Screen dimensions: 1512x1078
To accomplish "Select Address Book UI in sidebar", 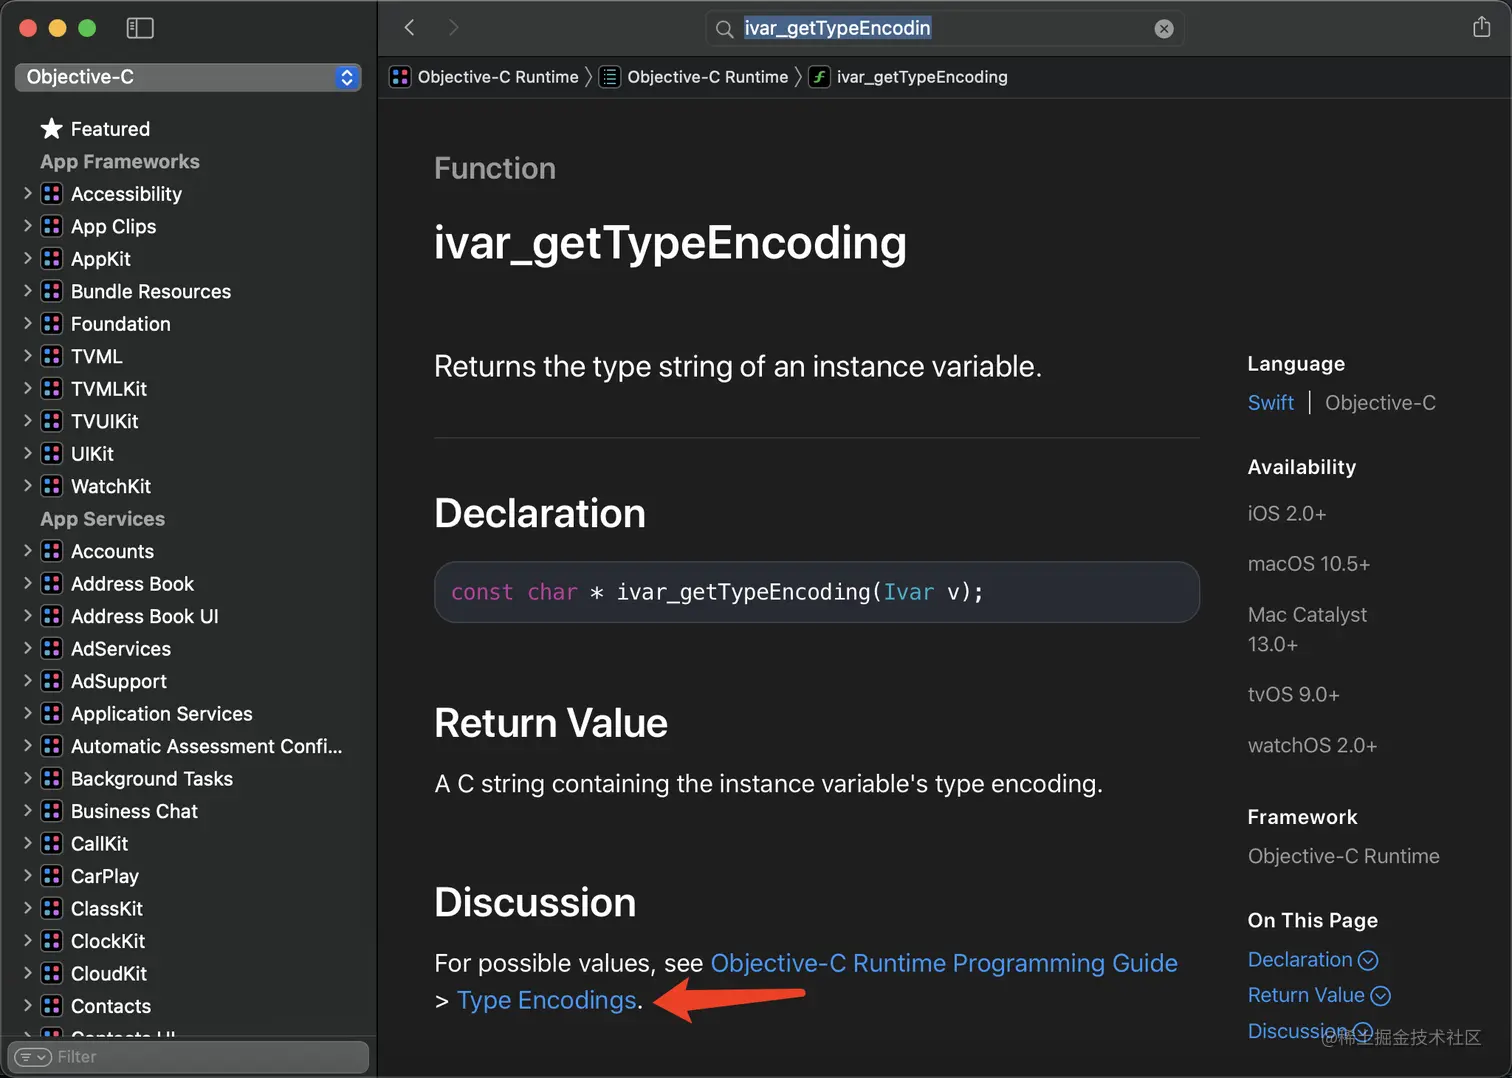I will 145,616.
